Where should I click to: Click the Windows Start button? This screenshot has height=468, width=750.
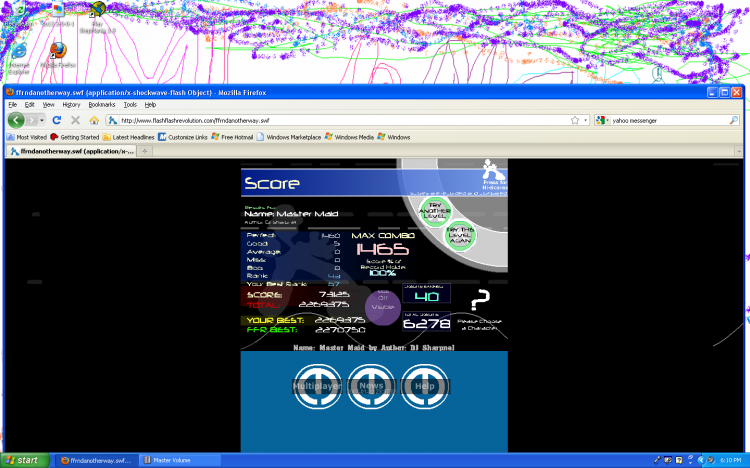point(23,460)
